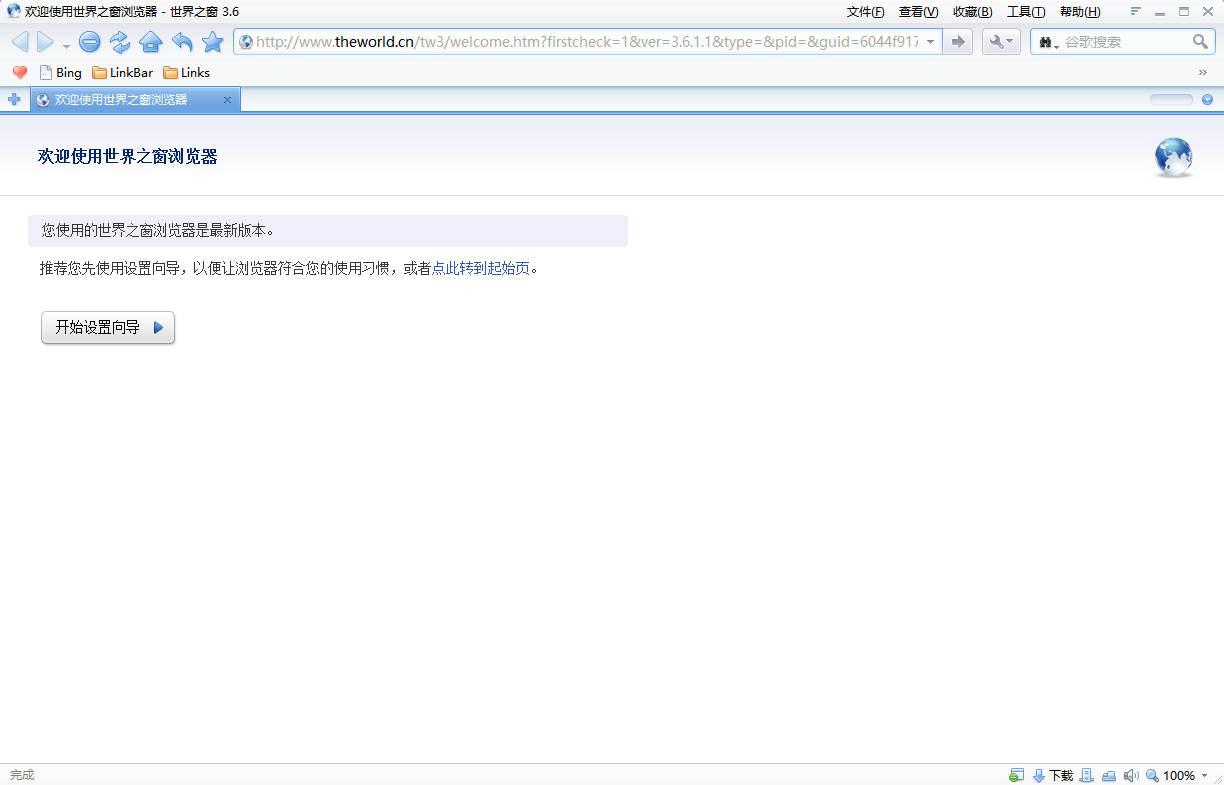Open the back/forward history dropdown

coord(66,45)
